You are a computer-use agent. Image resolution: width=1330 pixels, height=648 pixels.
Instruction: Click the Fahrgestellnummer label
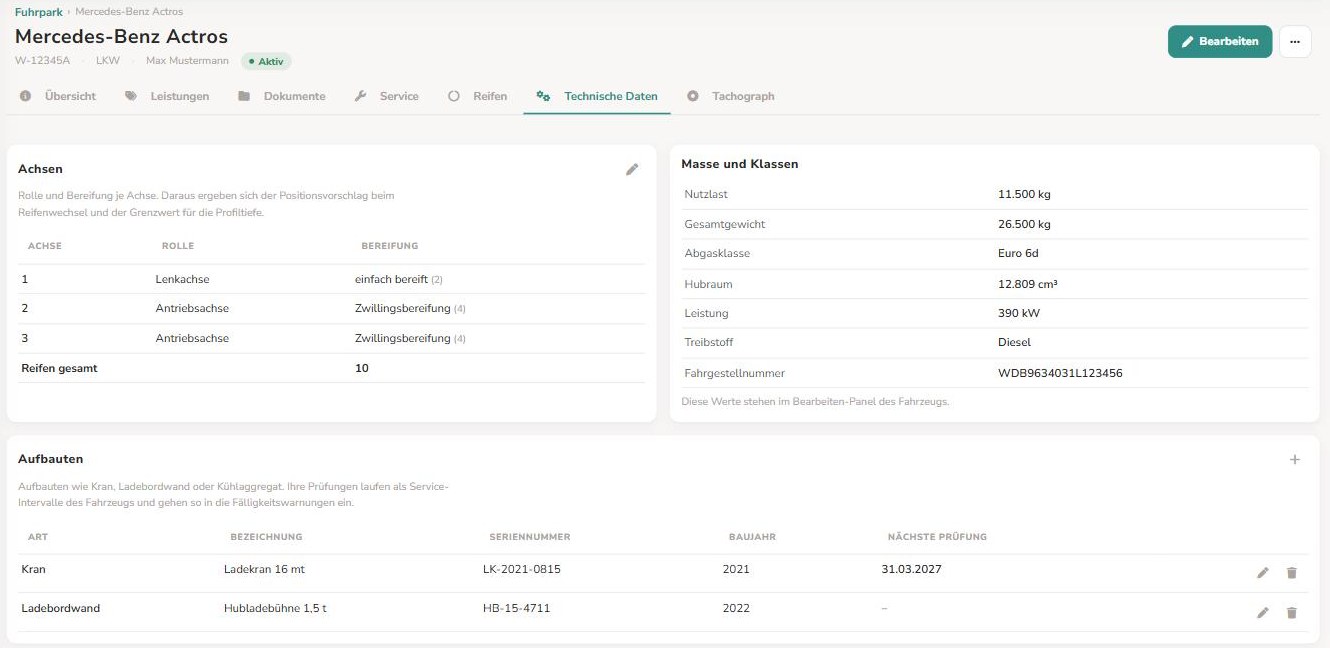point(735,373)
